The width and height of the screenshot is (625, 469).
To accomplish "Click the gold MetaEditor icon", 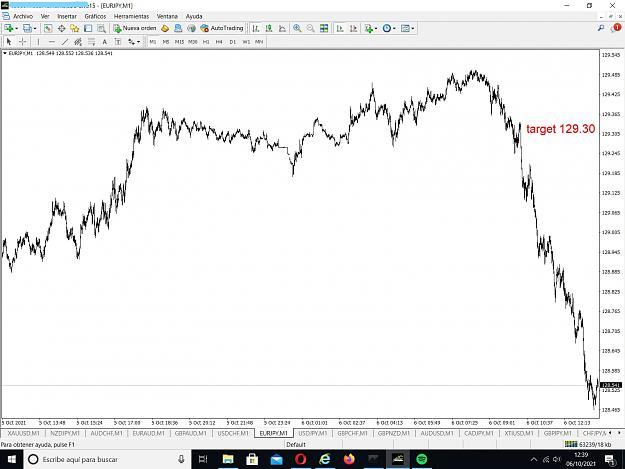I will coord(165,28).
